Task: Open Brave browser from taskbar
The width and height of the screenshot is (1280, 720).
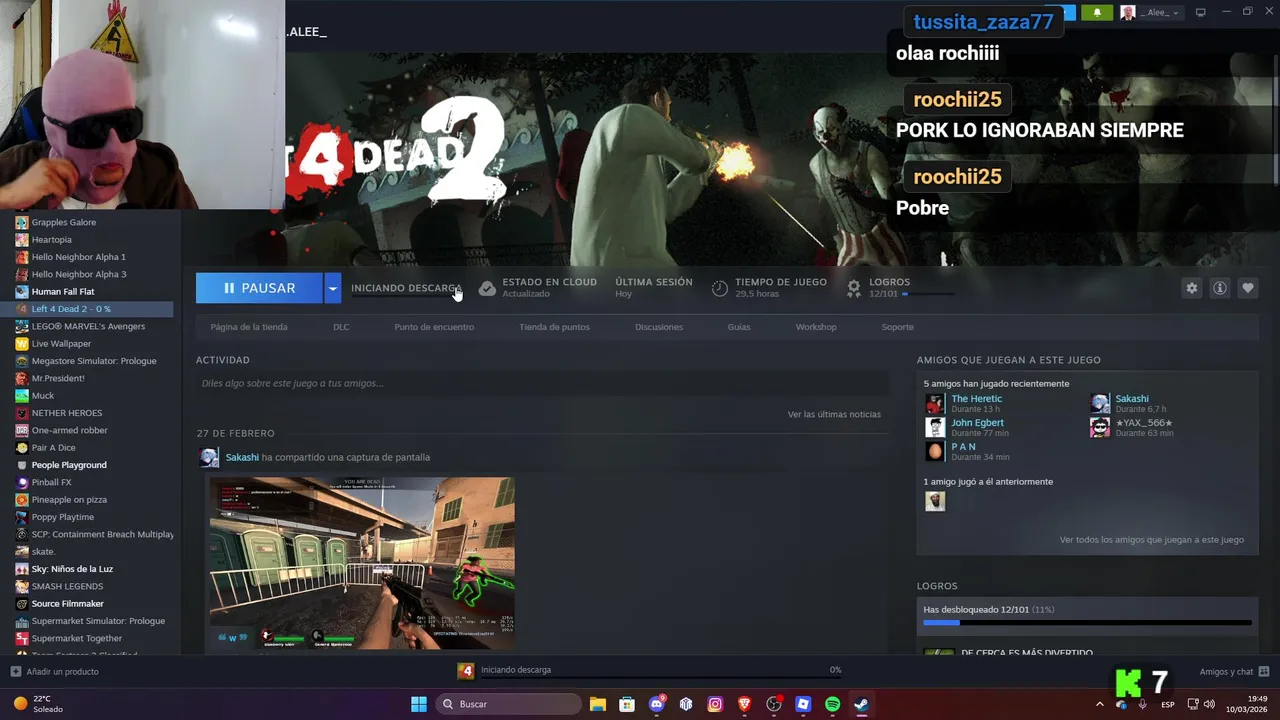Action: click(744, 704)
